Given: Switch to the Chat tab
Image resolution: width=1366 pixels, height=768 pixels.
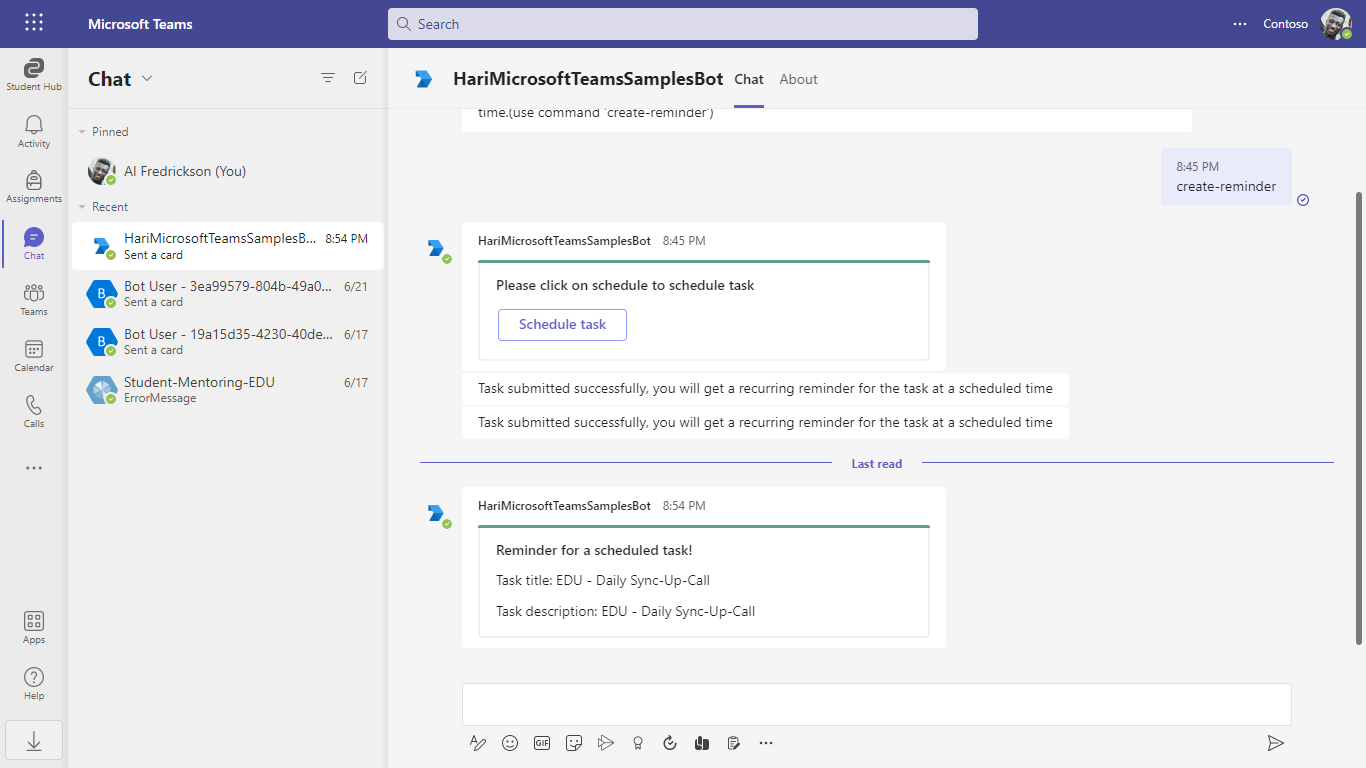Looking at the screenshot, I should 749,79.
